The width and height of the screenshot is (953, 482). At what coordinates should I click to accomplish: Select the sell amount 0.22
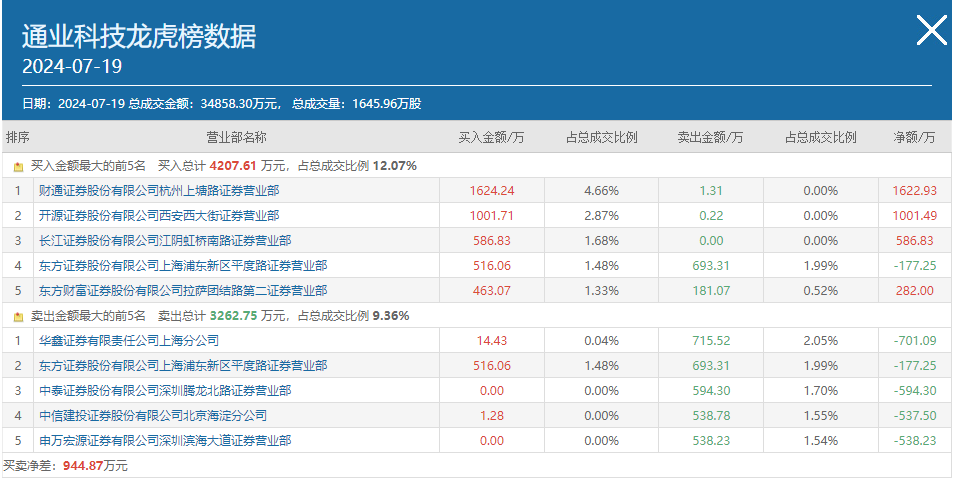(x=711, y=216)
